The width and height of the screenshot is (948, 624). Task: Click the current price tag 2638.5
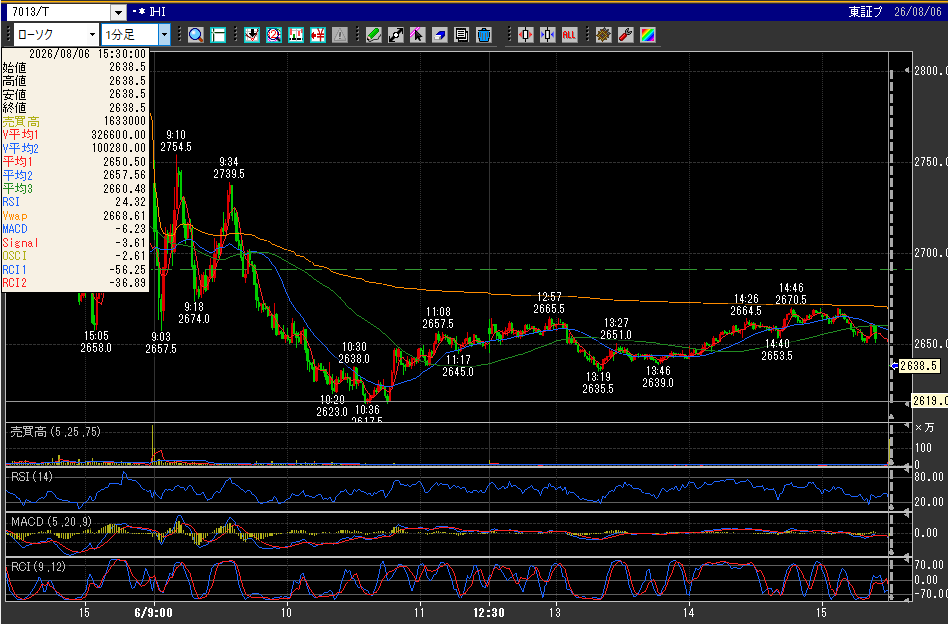coord(918,366)
